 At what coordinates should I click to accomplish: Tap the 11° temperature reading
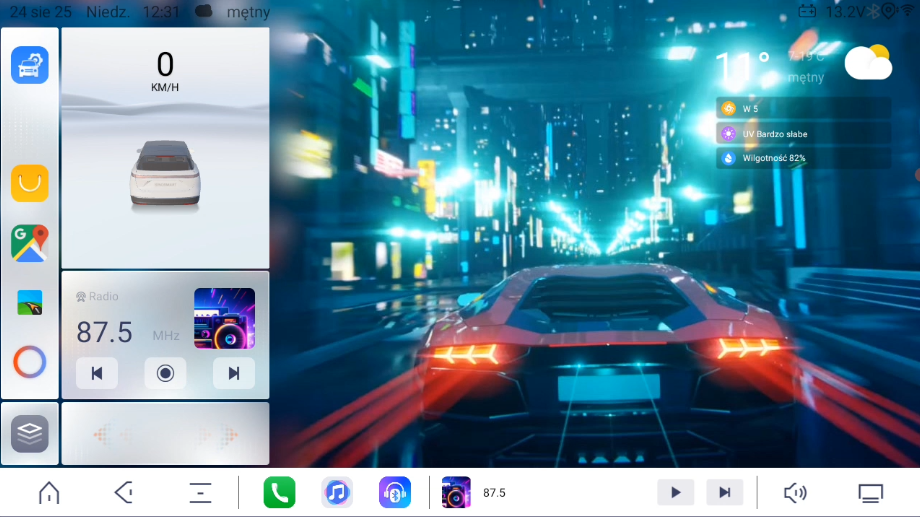pyautogui.click(x=743, y=68)
